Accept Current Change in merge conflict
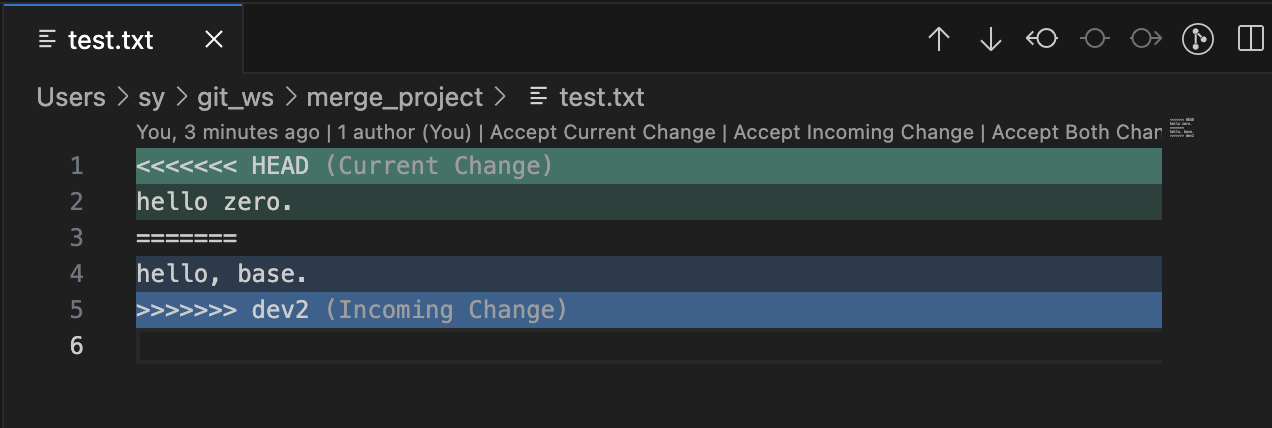The height and width of the screenshot is (428, 1272). tap(603, 132)
